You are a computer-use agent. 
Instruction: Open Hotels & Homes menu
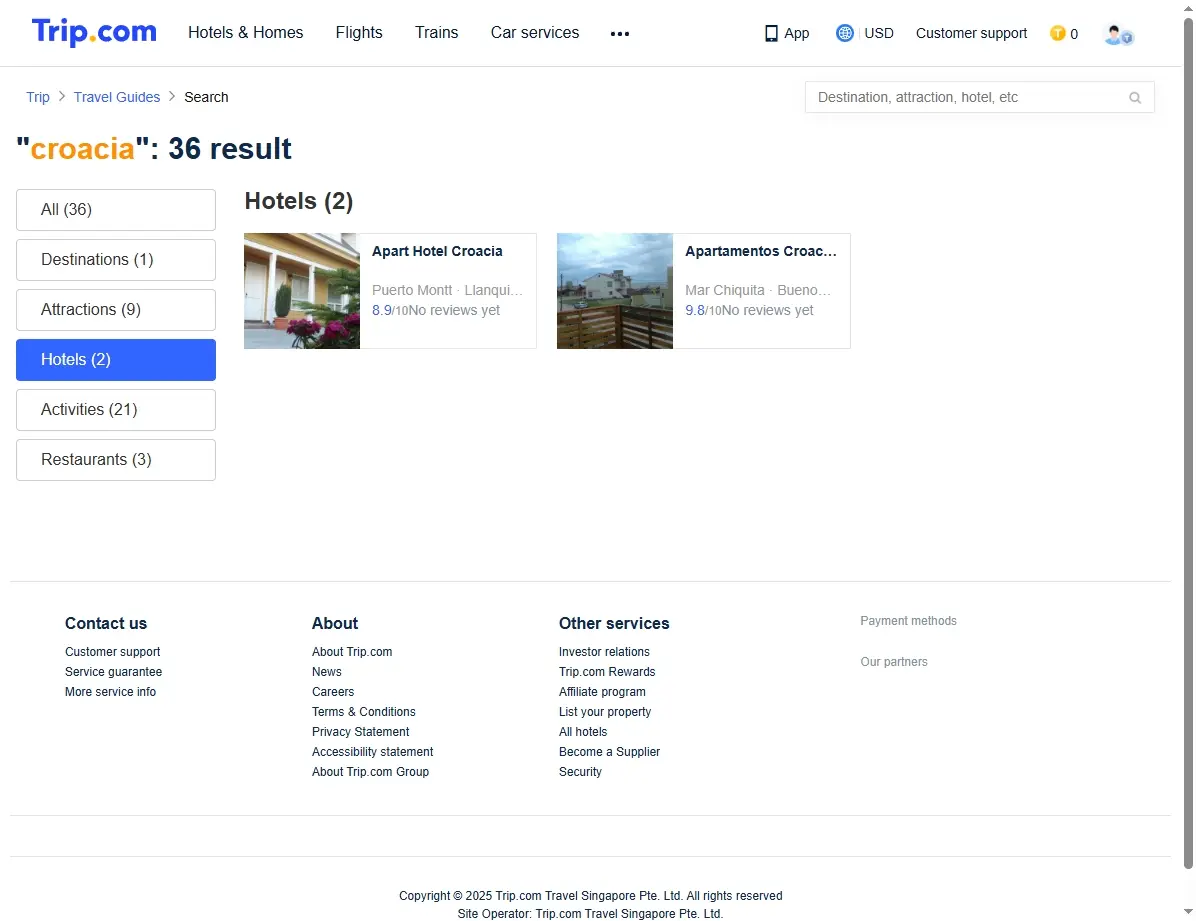[x=246, y=33]
